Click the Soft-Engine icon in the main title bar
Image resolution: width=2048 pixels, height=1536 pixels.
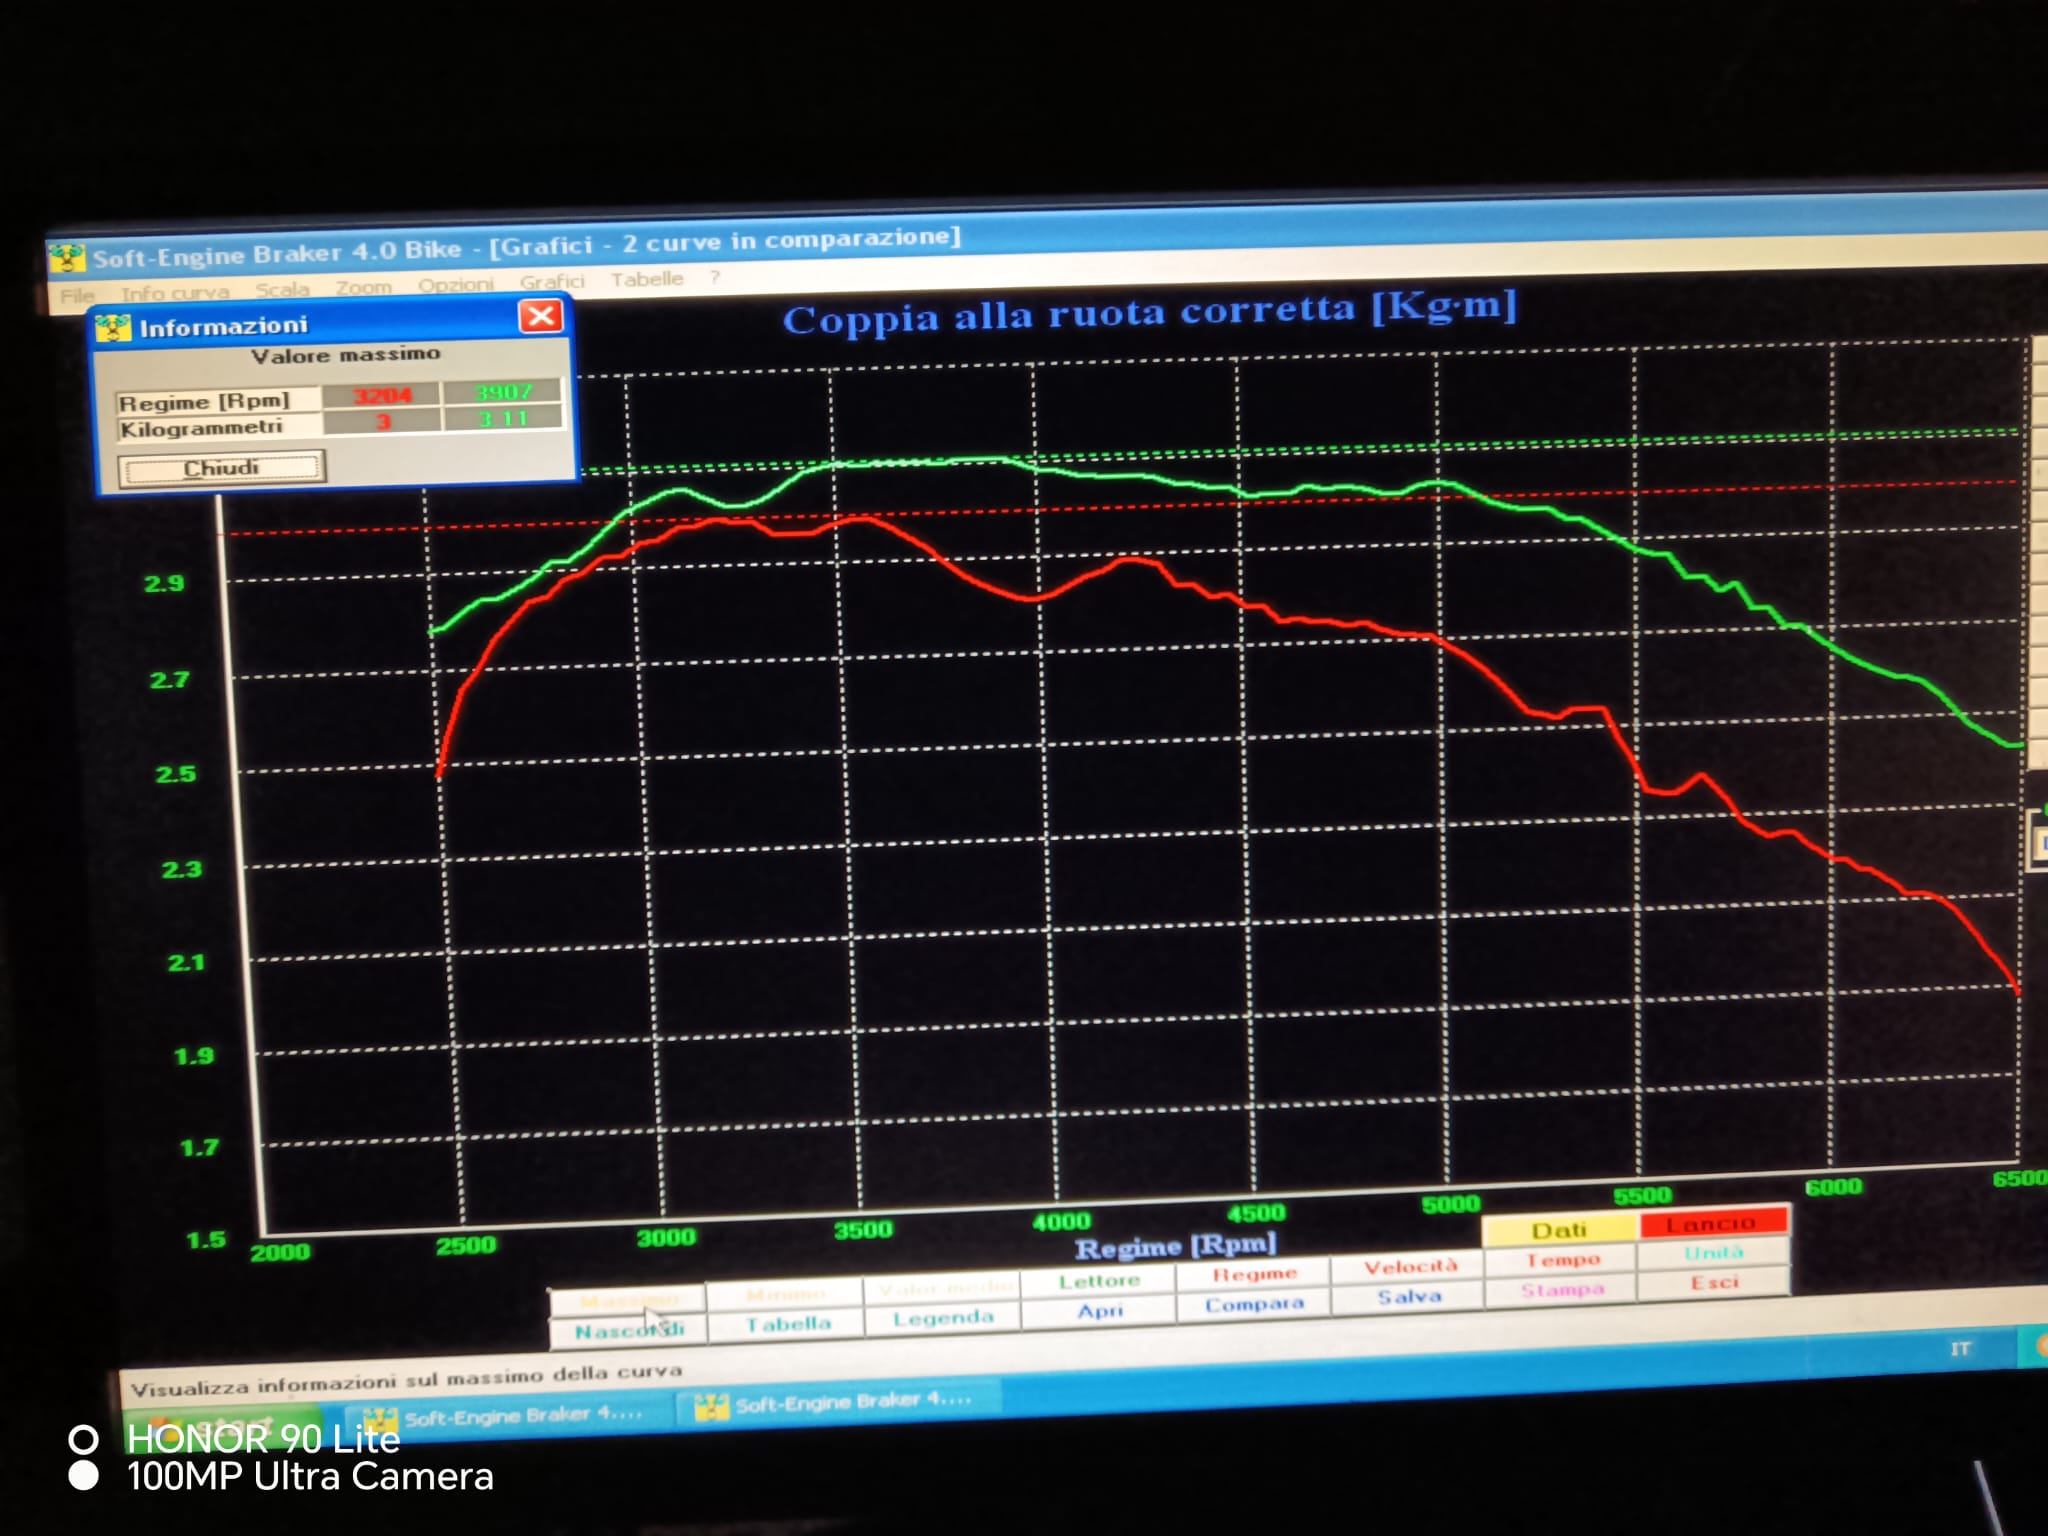66,258
